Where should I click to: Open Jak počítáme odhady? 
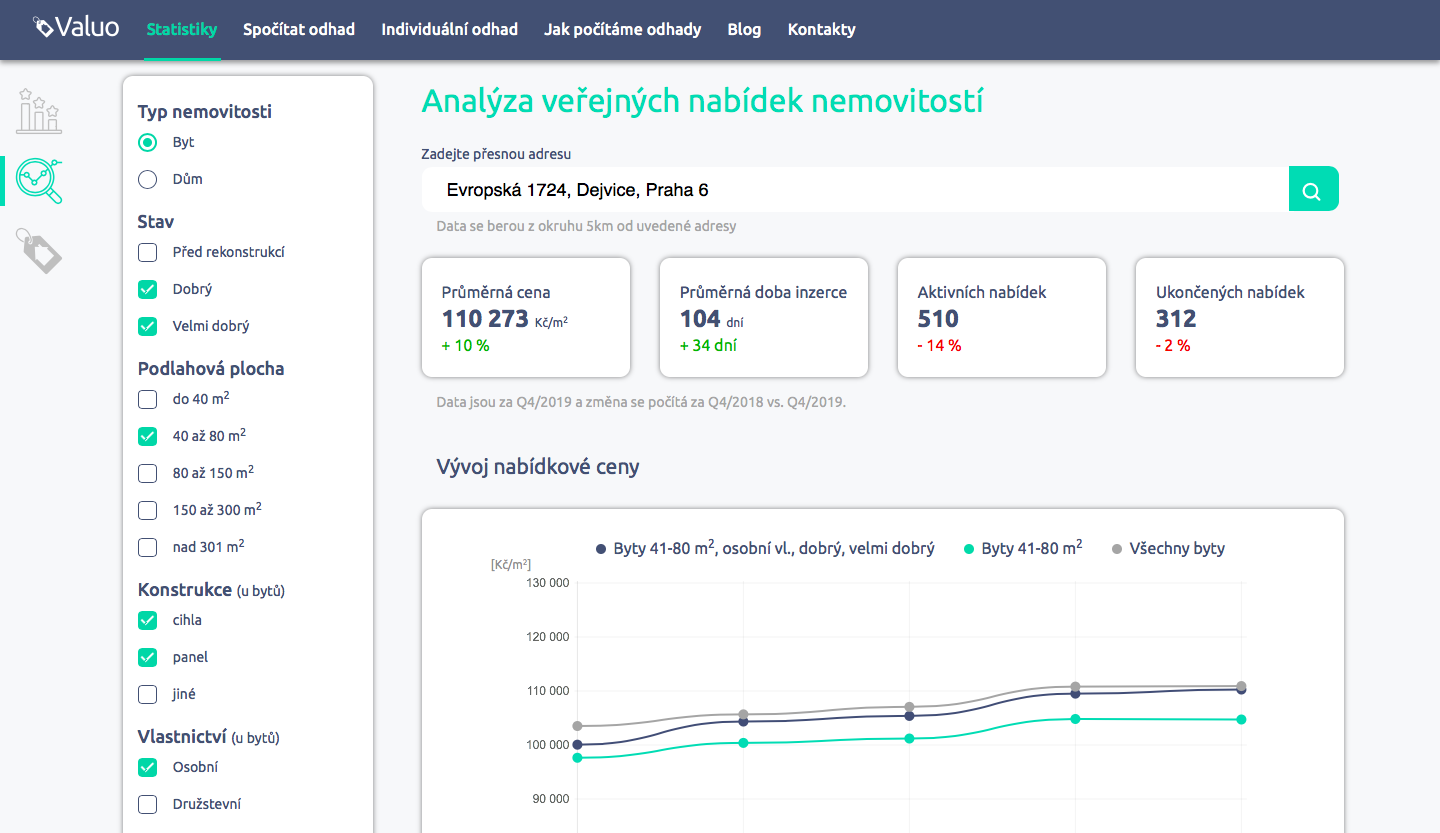point(623,29)
